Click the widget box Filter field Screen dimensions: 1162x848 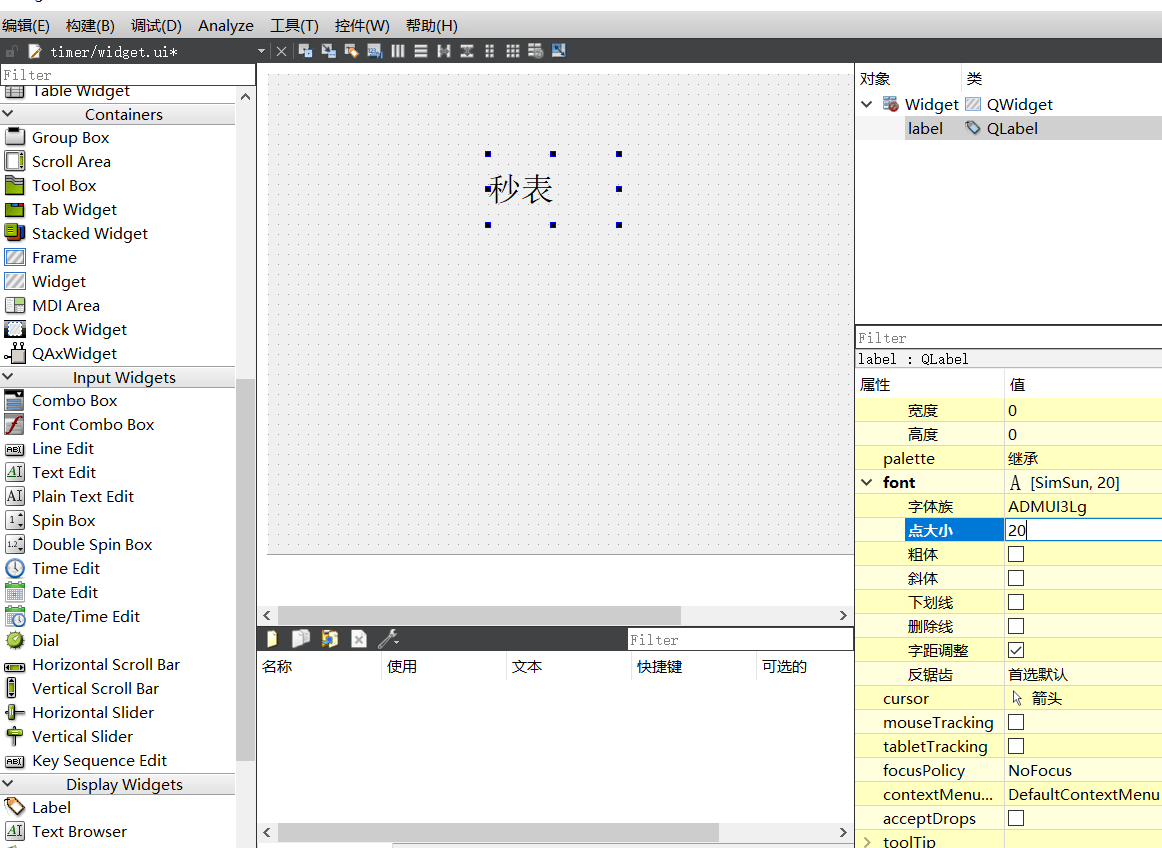(128, 75)
